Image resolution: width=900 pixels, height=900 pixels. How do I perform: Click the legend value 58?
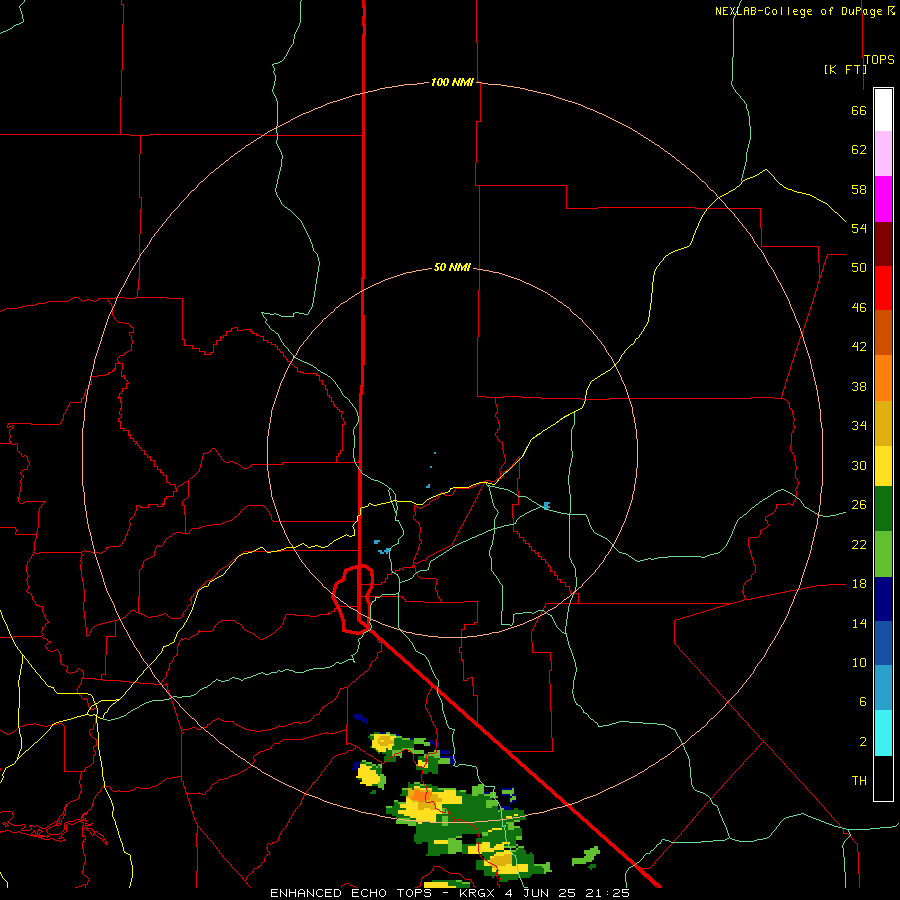pos(859,189)
